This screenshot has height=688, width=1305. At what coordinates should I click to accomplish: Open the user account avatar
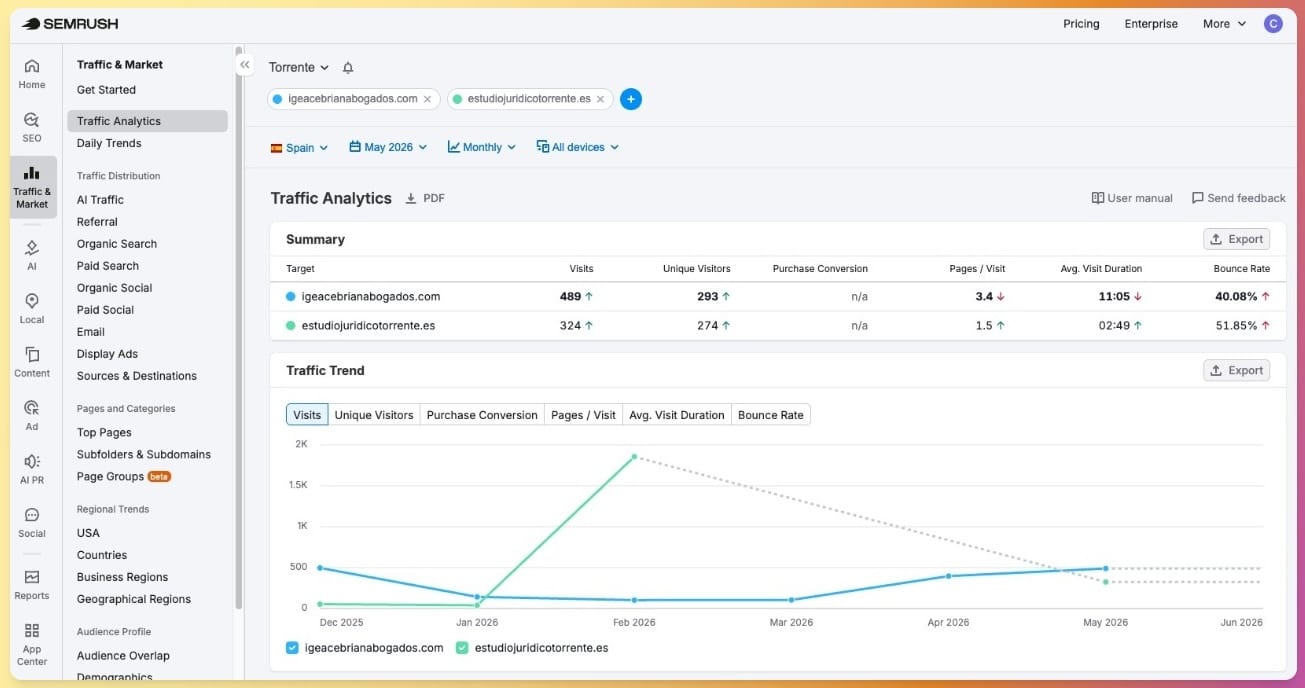pos(1273,24)
